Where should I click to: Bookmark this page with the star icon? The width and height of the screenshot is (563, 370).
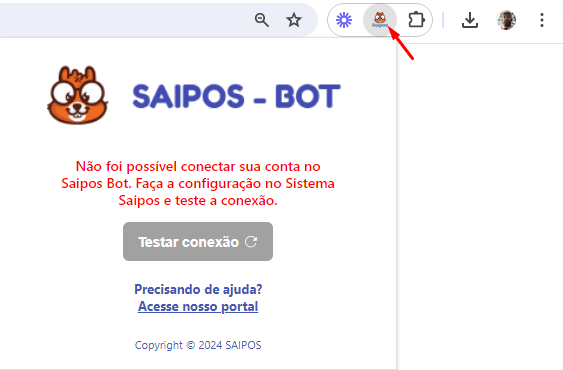[x=294, y=20]
